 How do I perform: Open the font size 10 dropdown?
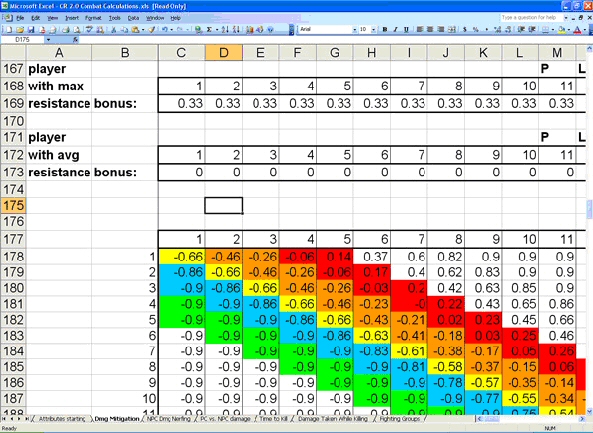pyautogui.click(x=373, y=29)
